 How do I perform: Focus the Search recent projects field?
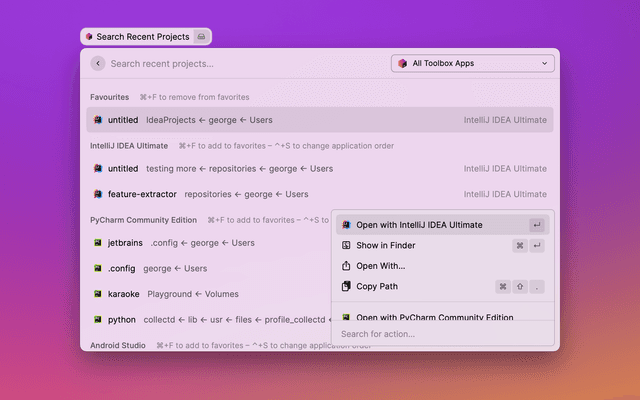click(240, 63)
